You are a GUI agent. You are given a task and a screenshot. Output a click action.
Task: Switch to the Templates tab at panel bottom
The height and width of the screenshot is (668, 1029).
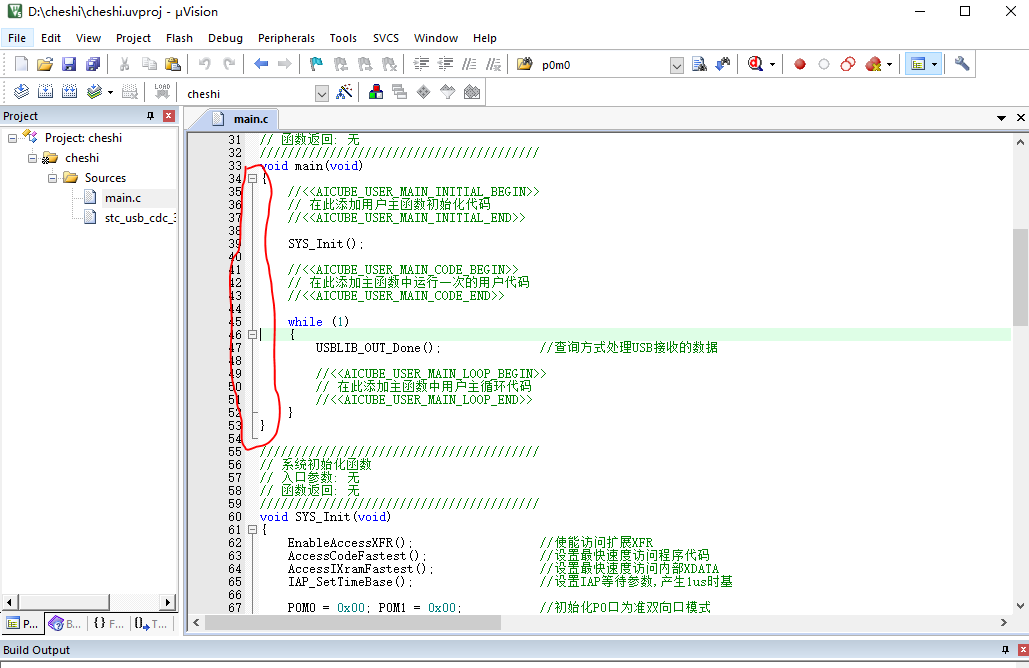152,623
